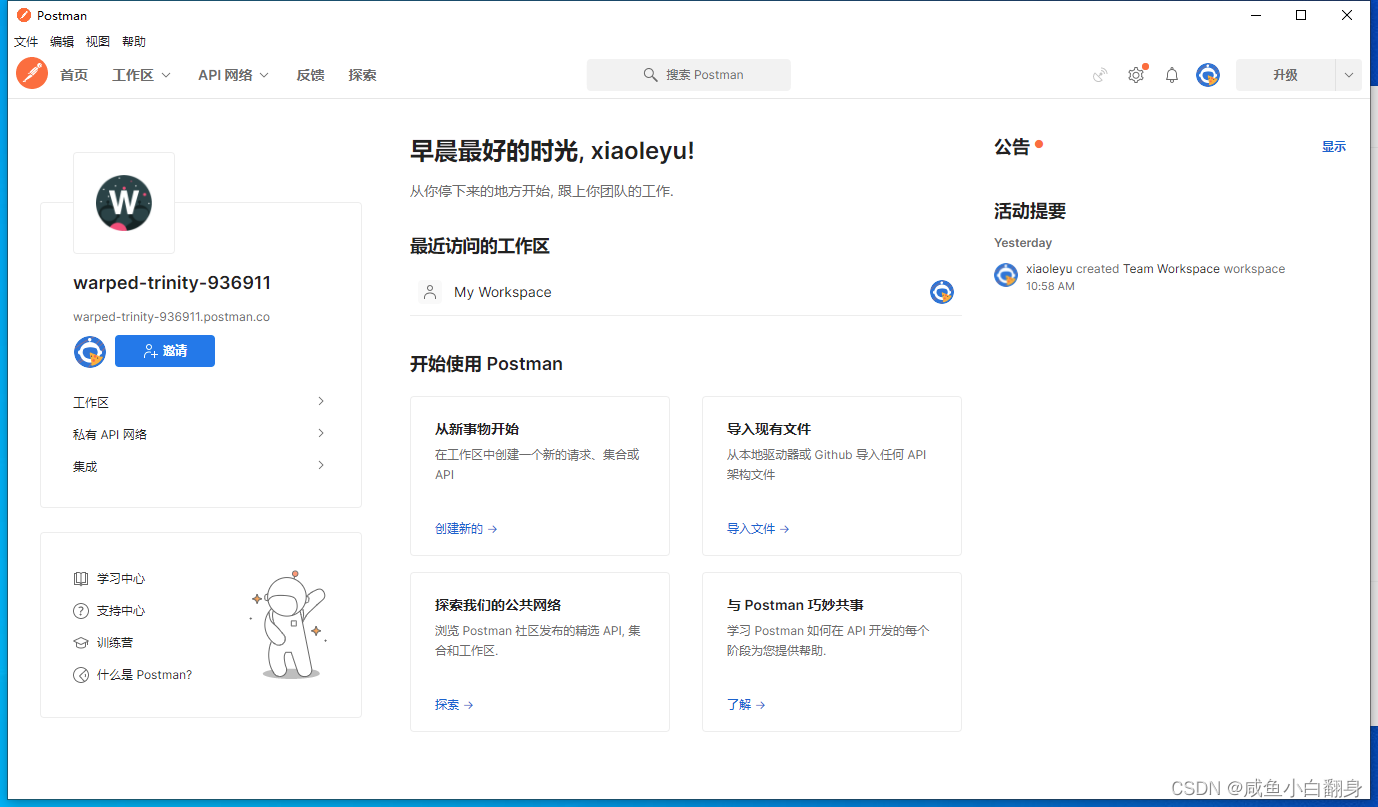Click the Team Workspace activity link
This screenshot has height=807, width=1378.
click(1171, 269)
